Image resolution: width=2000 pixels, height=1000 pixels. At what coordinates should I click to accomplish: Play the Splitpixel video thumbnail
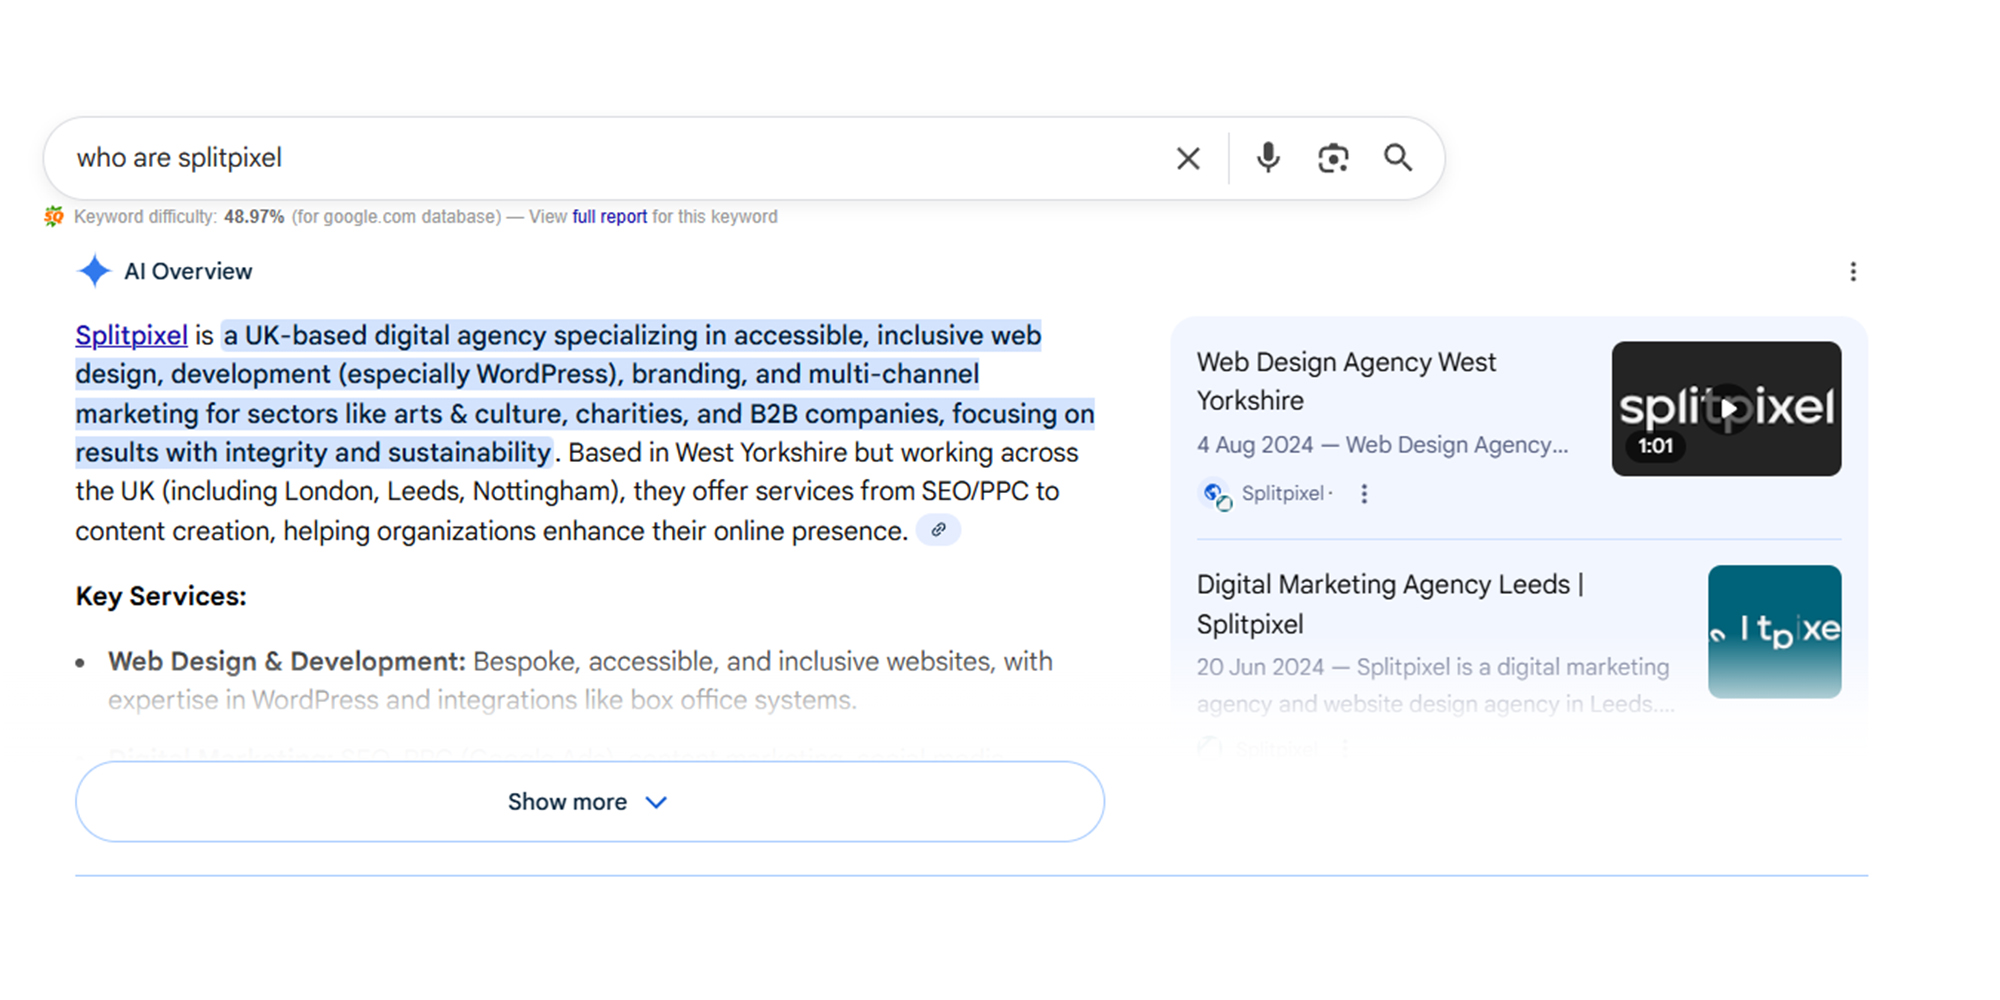1726,409
